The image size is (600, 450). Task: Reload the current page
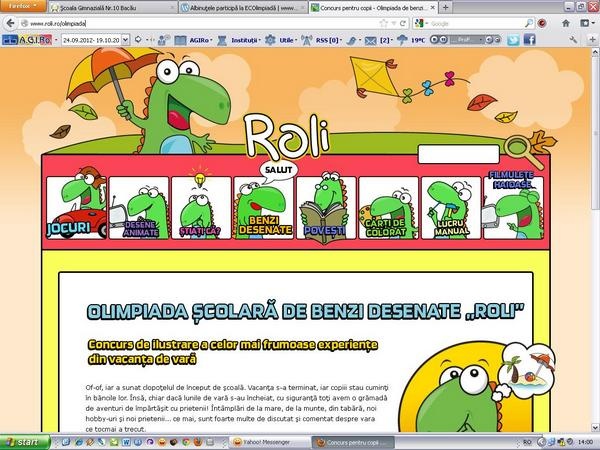click(x=403, y=23)
